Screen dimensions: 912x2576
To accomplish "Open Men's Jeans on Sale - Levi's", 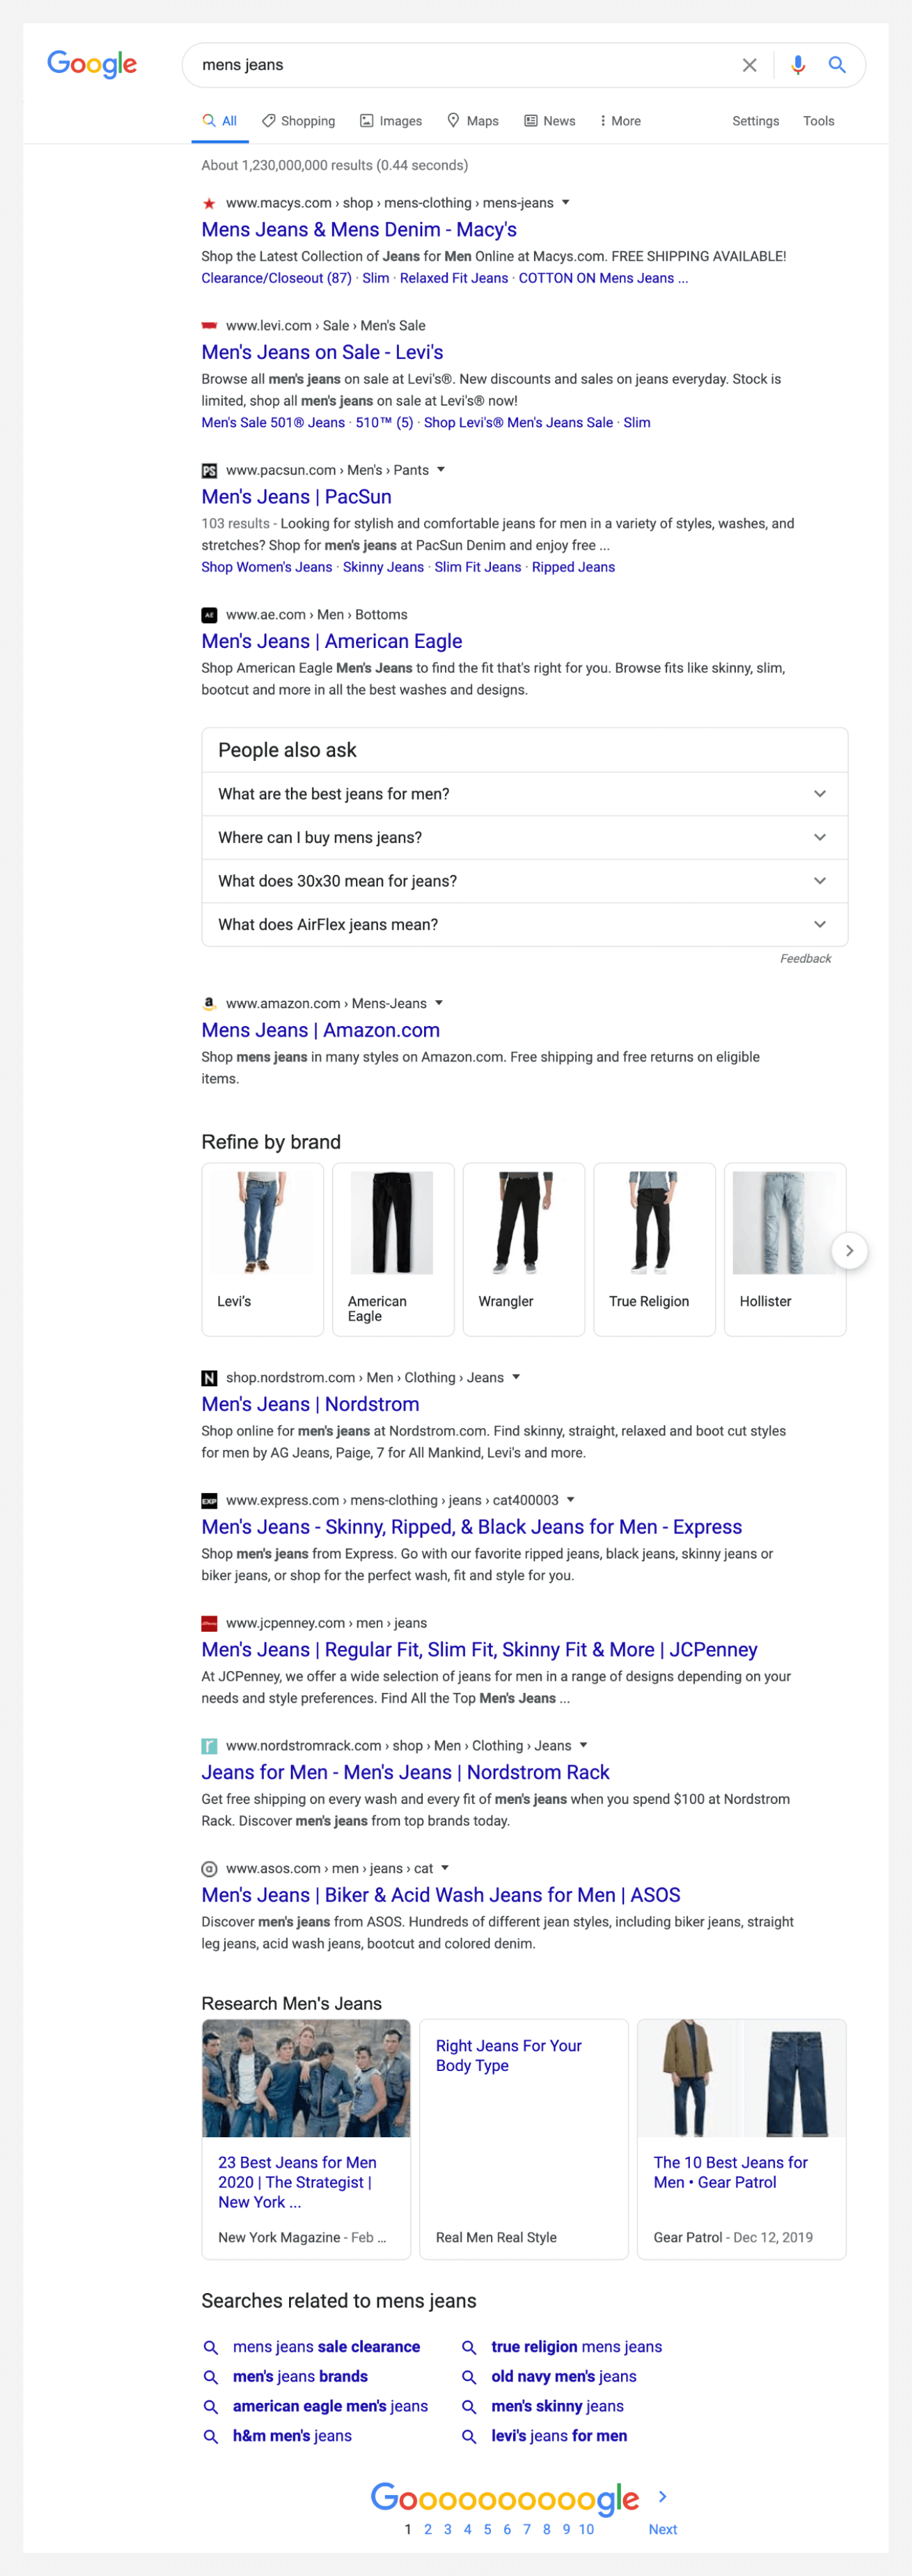I will click(x=322, y=352).
